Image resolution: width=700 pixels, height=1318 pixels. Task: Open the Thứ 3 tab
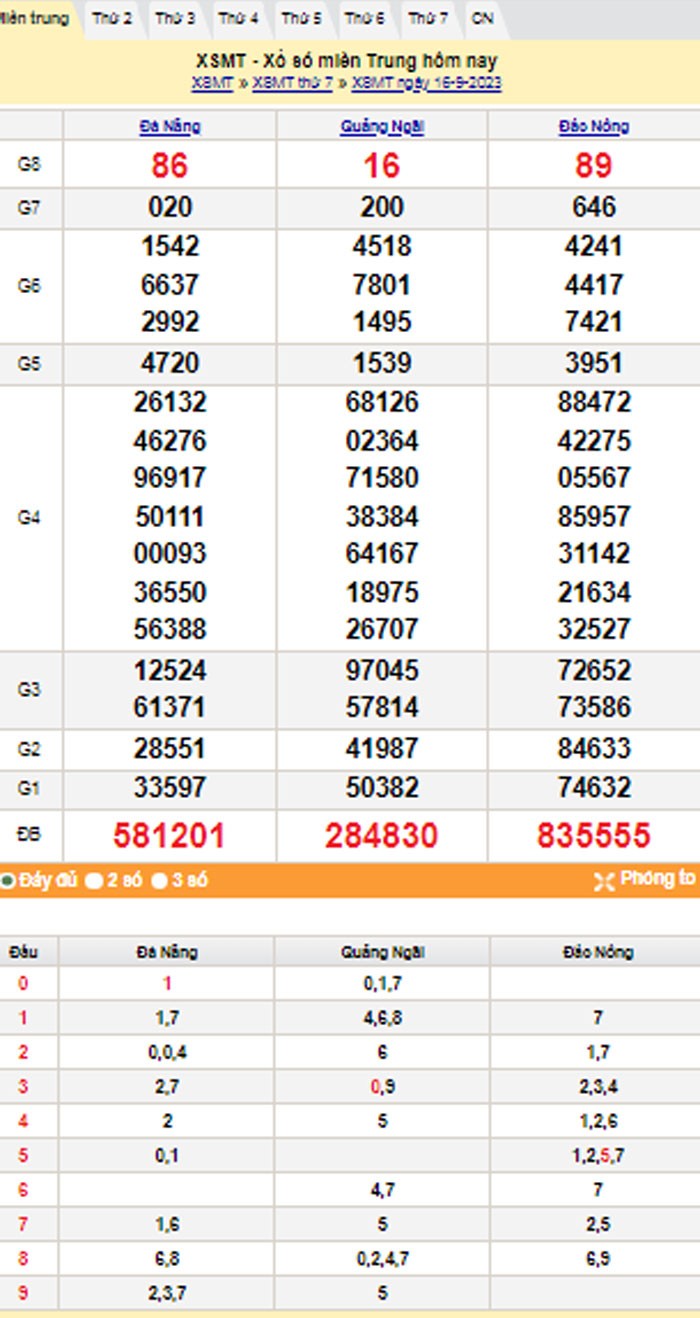(x=176, y=18)
